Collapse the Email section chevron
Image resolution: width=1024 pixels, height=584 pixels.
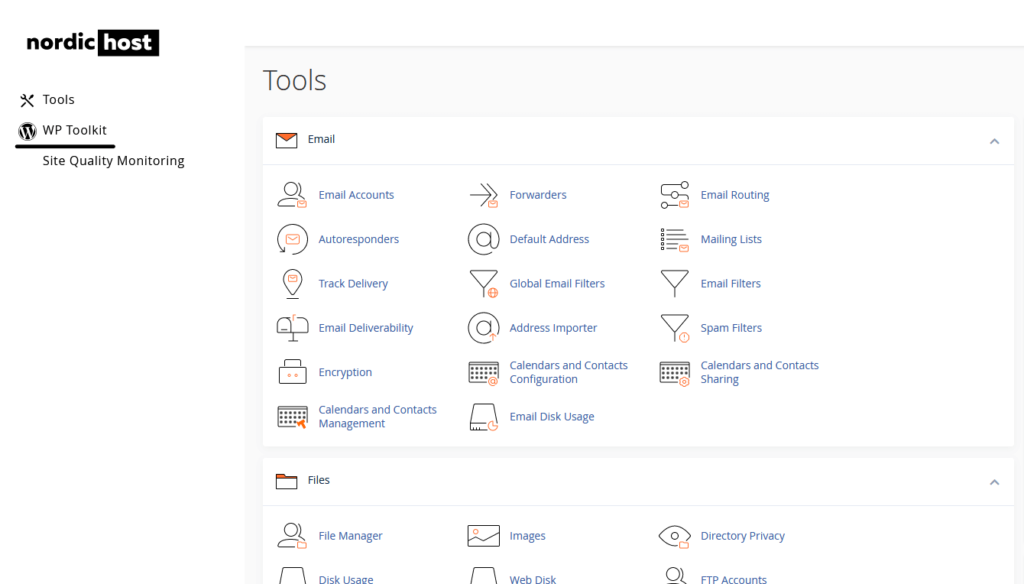(994, 141)
